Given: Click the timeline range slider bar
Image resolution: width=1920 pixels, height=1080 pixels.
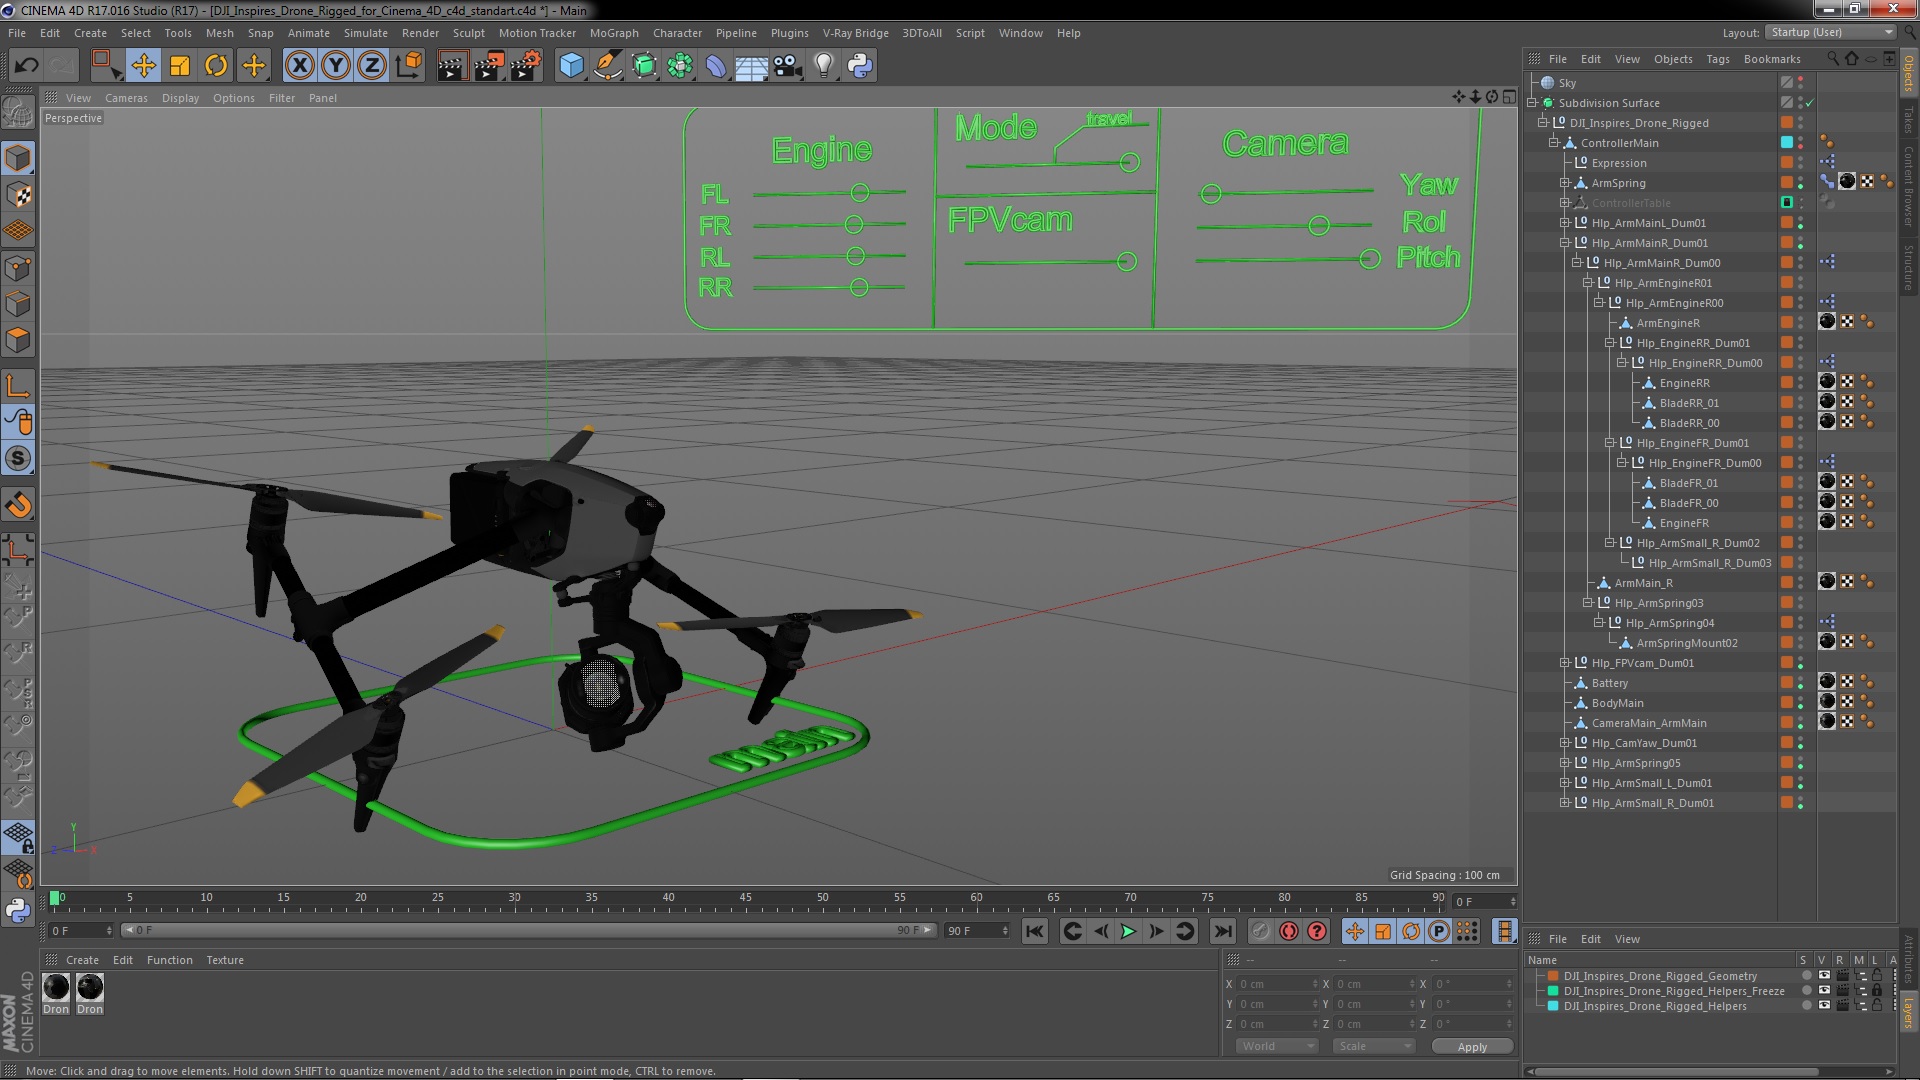Looking at the screenshot, I should (x=528, y=931).
